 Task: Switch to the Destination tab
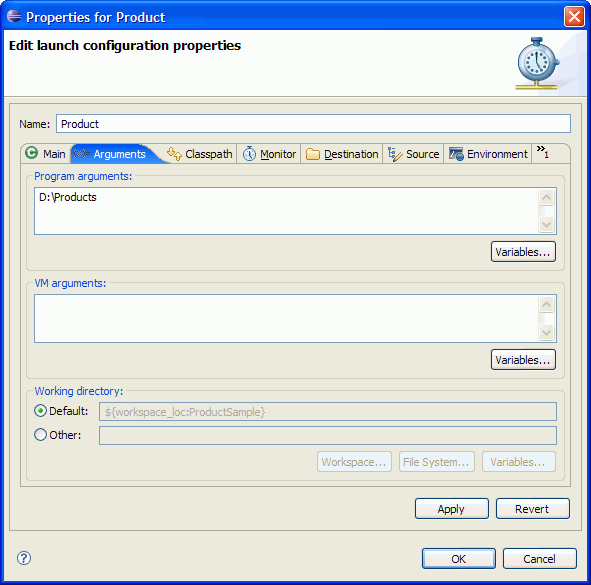[342, 154]
